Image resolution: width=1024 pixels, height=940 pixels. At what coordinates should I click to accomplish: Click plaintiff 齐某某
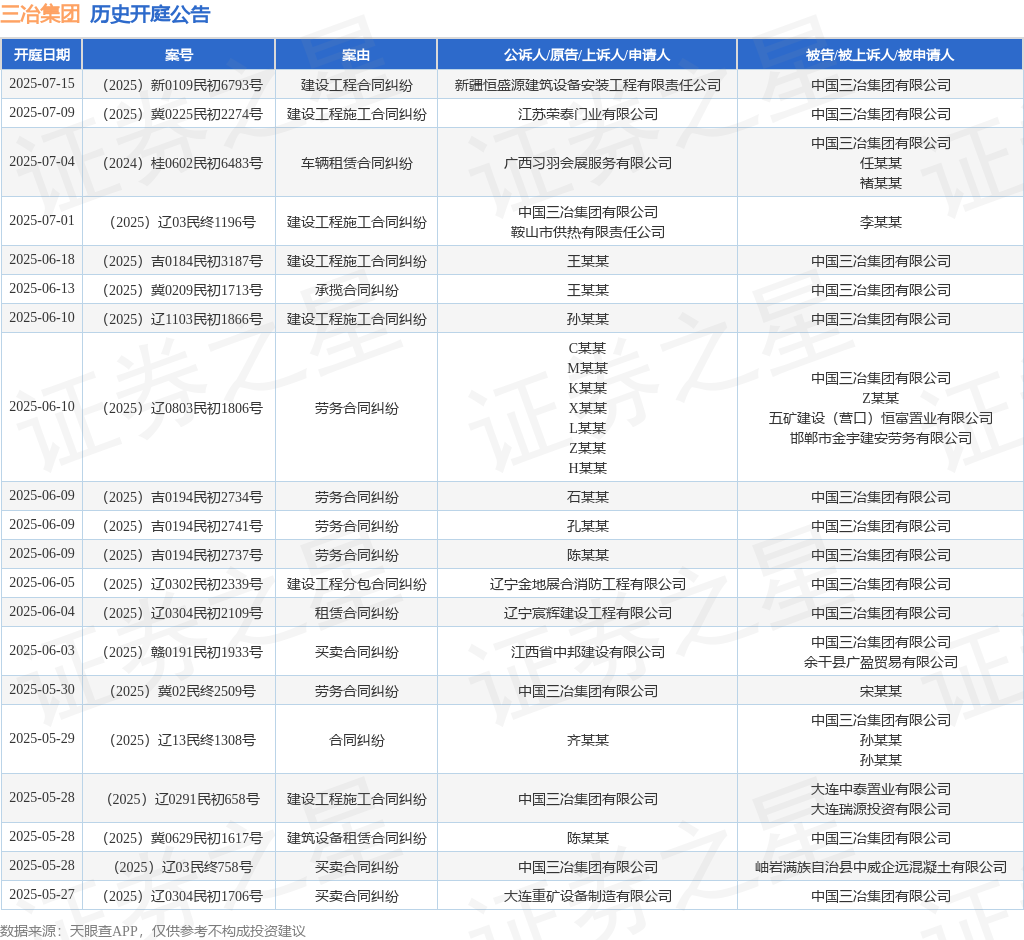pos(587,739)
